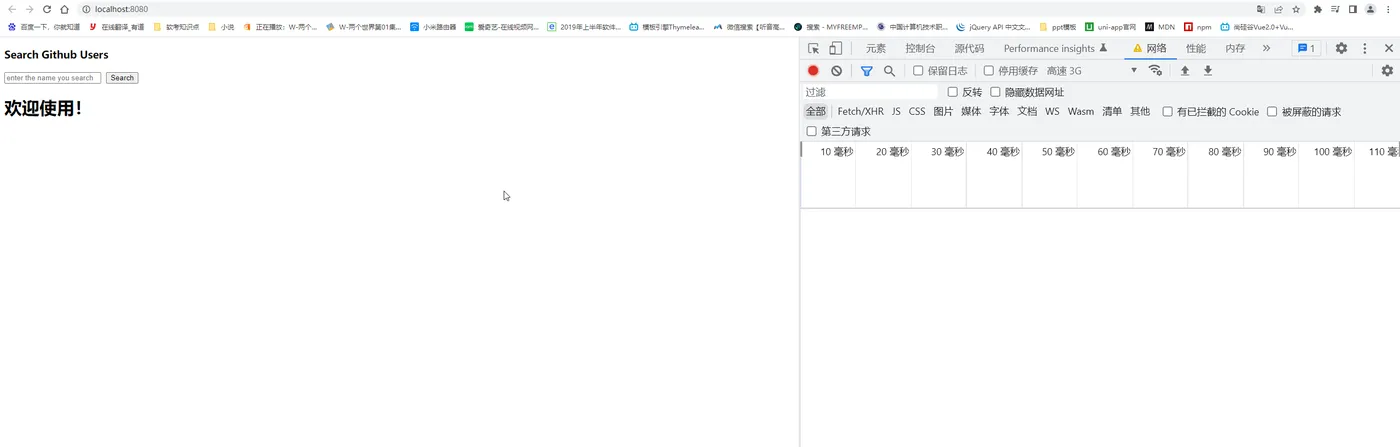Image resolution: width=1400 pixels, height=447 pixels.
Task: Tick the 隐藏数据网址 checkbox
Action: pyautogui.click(x=995, y=92)
